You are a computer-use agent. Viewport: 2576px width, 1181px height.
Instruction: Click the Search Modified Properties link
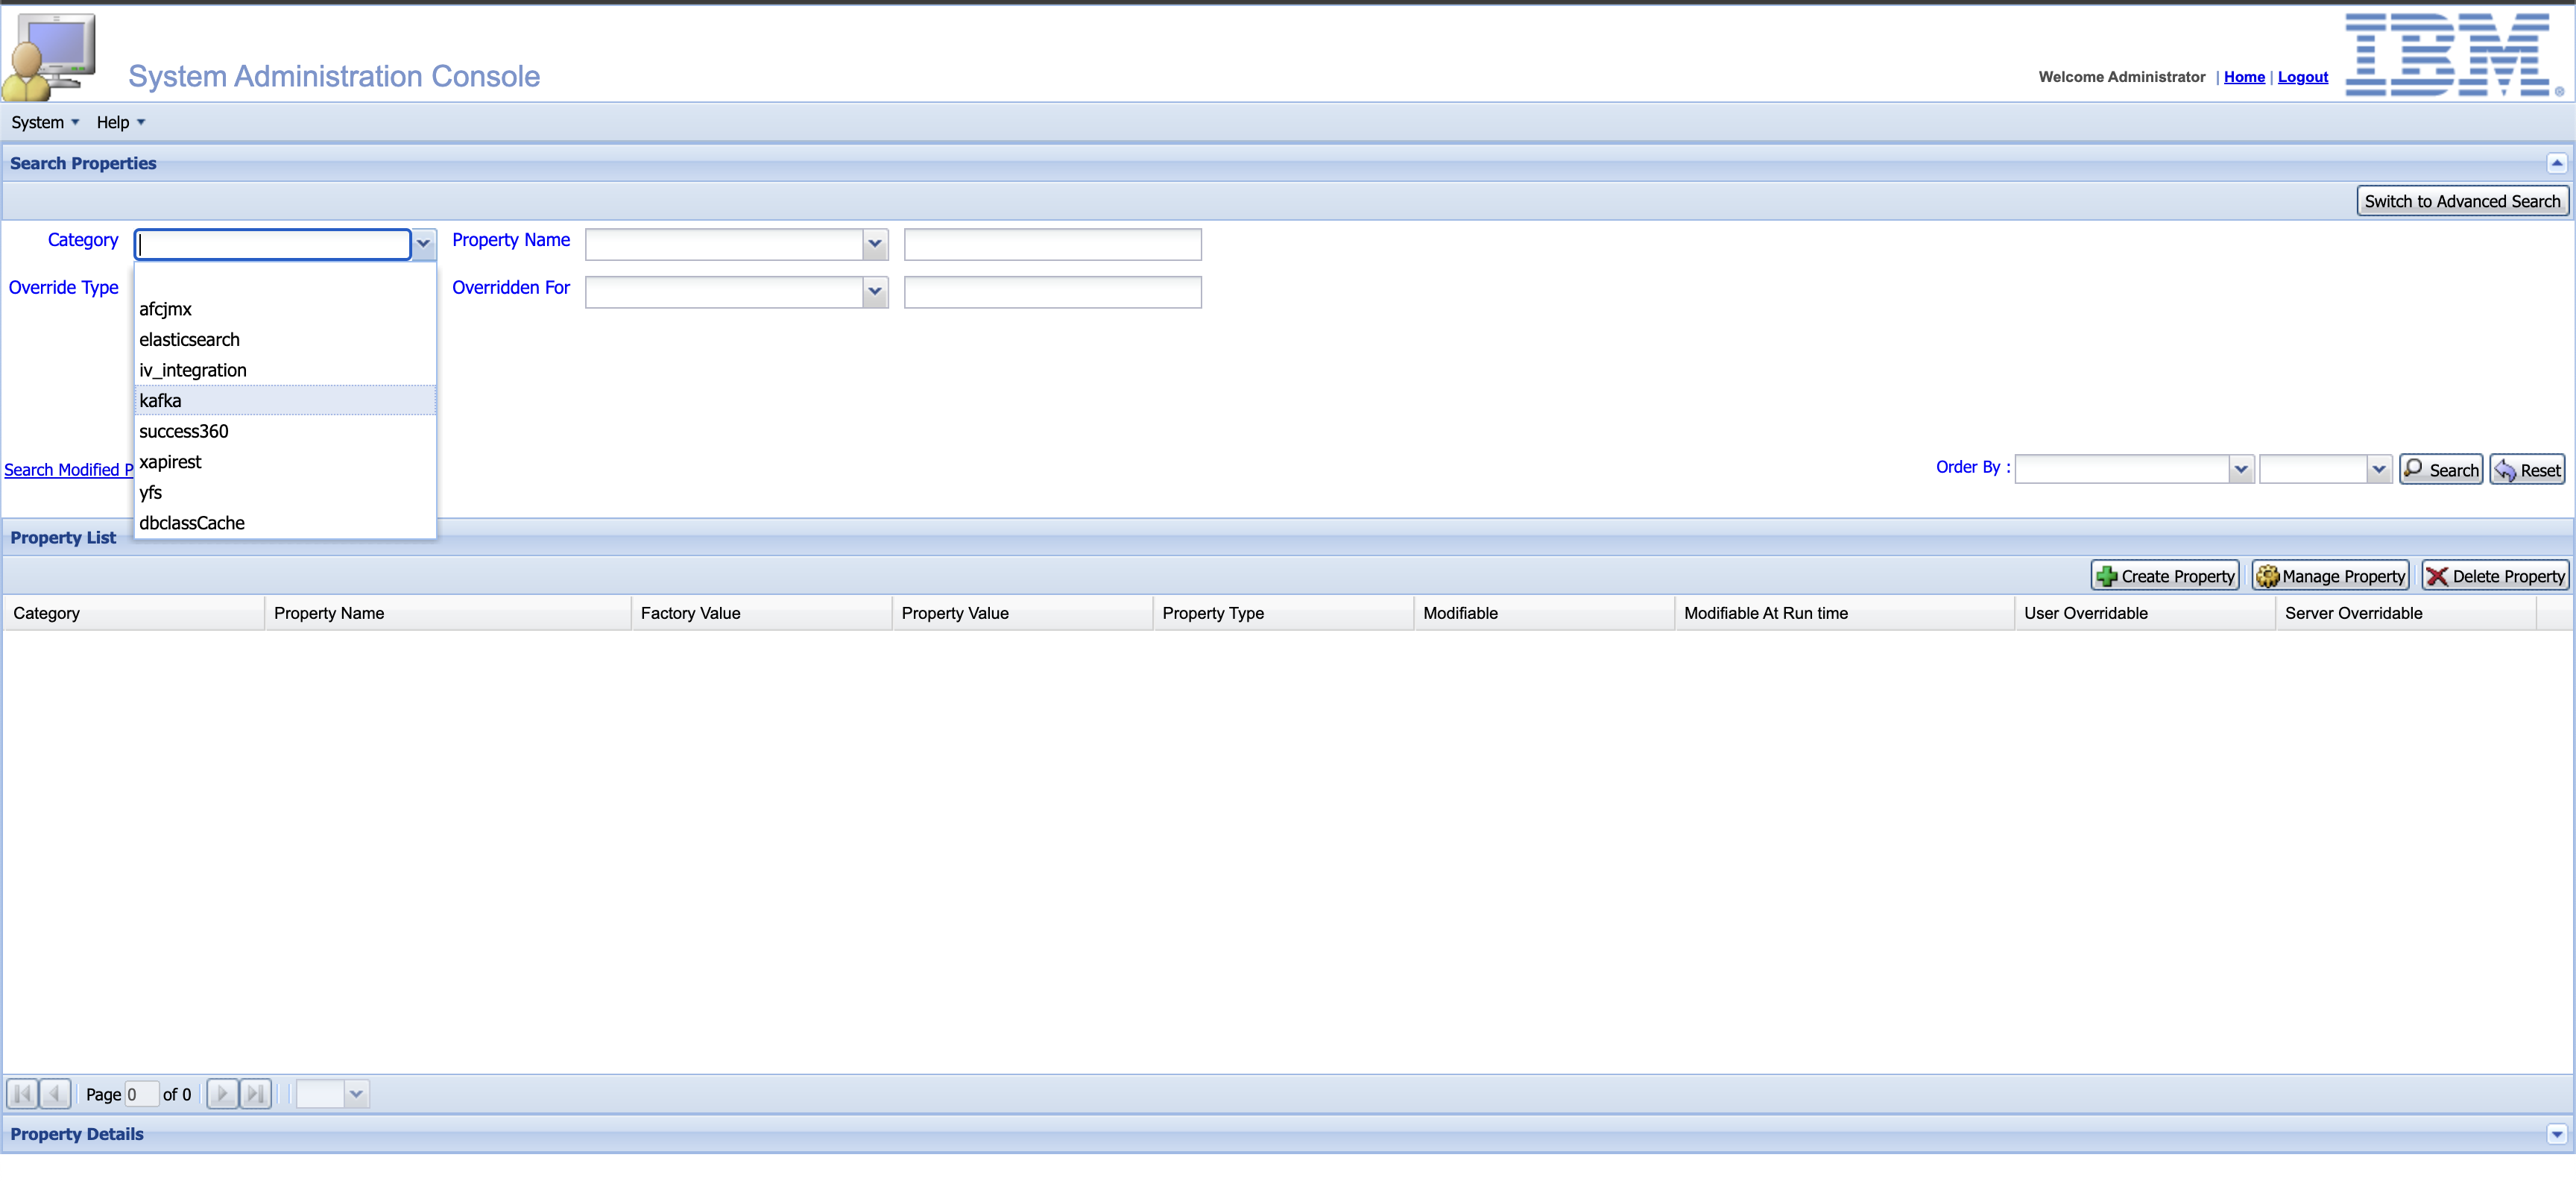(x=66, y=470)
